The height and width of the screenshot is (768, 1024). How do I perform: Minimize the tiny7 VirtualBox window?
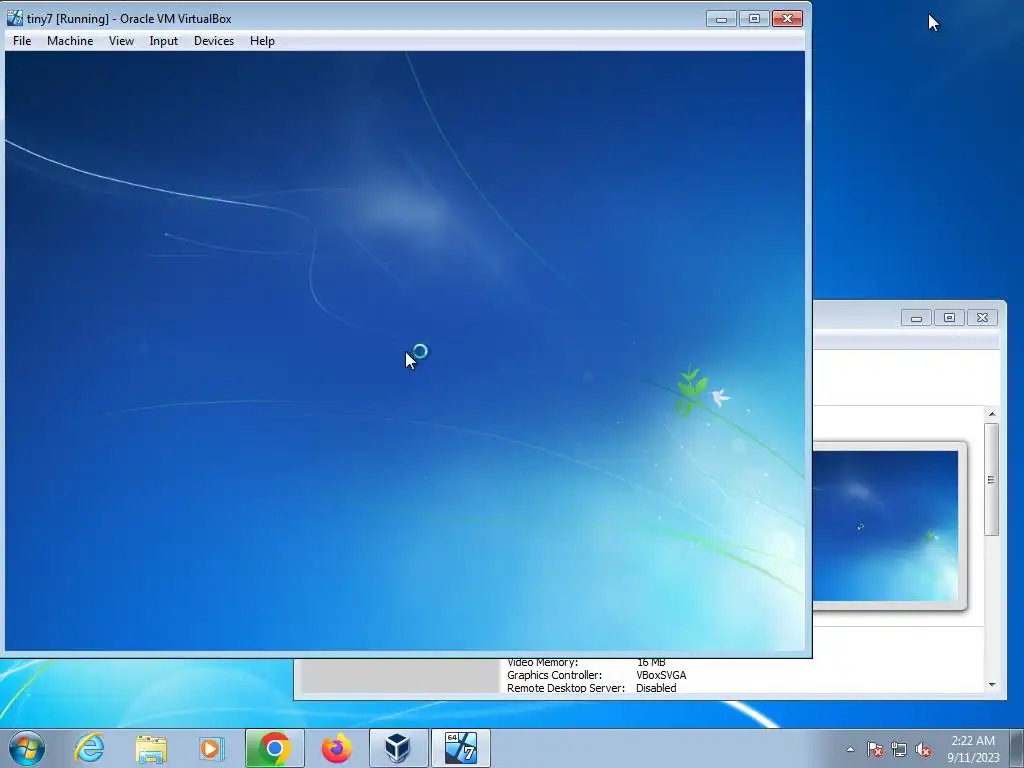(x=721, y=19)
